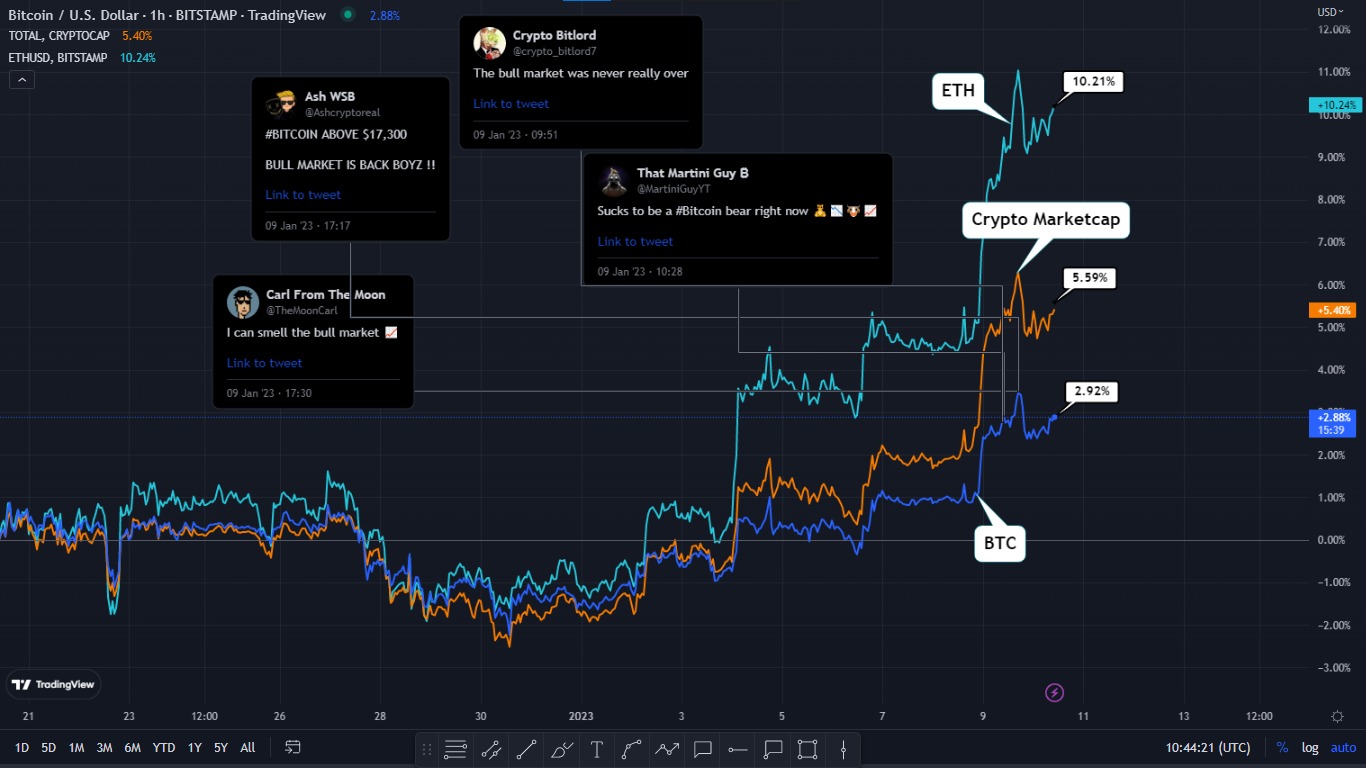Click the TradingView logo
The height and width of the screenshot is (768, 1366).
pos(53,684)
